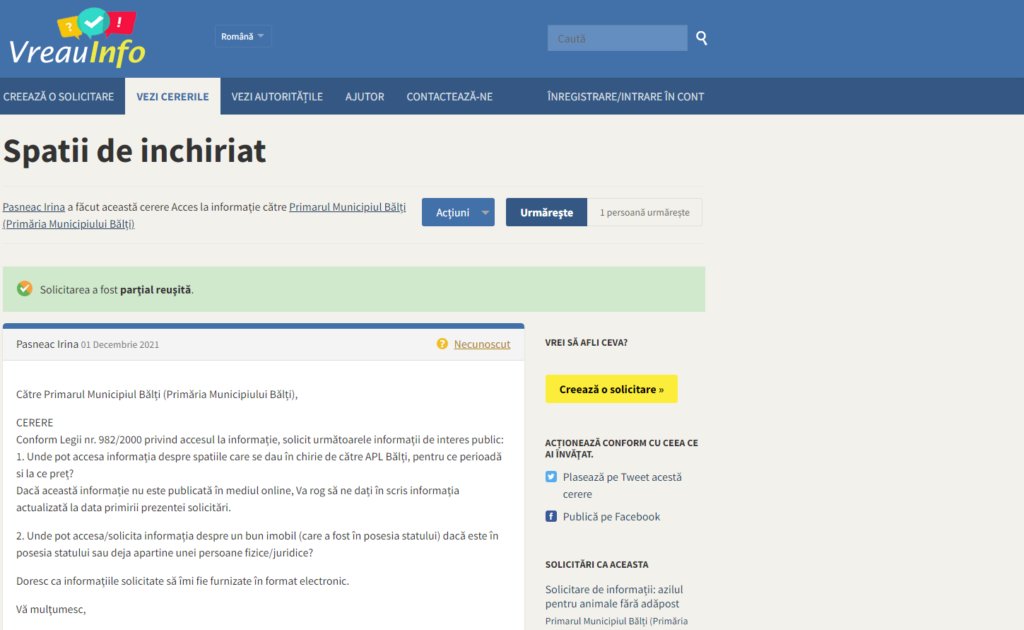This screenshot has height=630, width=1024.
Task: Go to VEZI AUTORITĂȚILE
Action: pos(277,97)
